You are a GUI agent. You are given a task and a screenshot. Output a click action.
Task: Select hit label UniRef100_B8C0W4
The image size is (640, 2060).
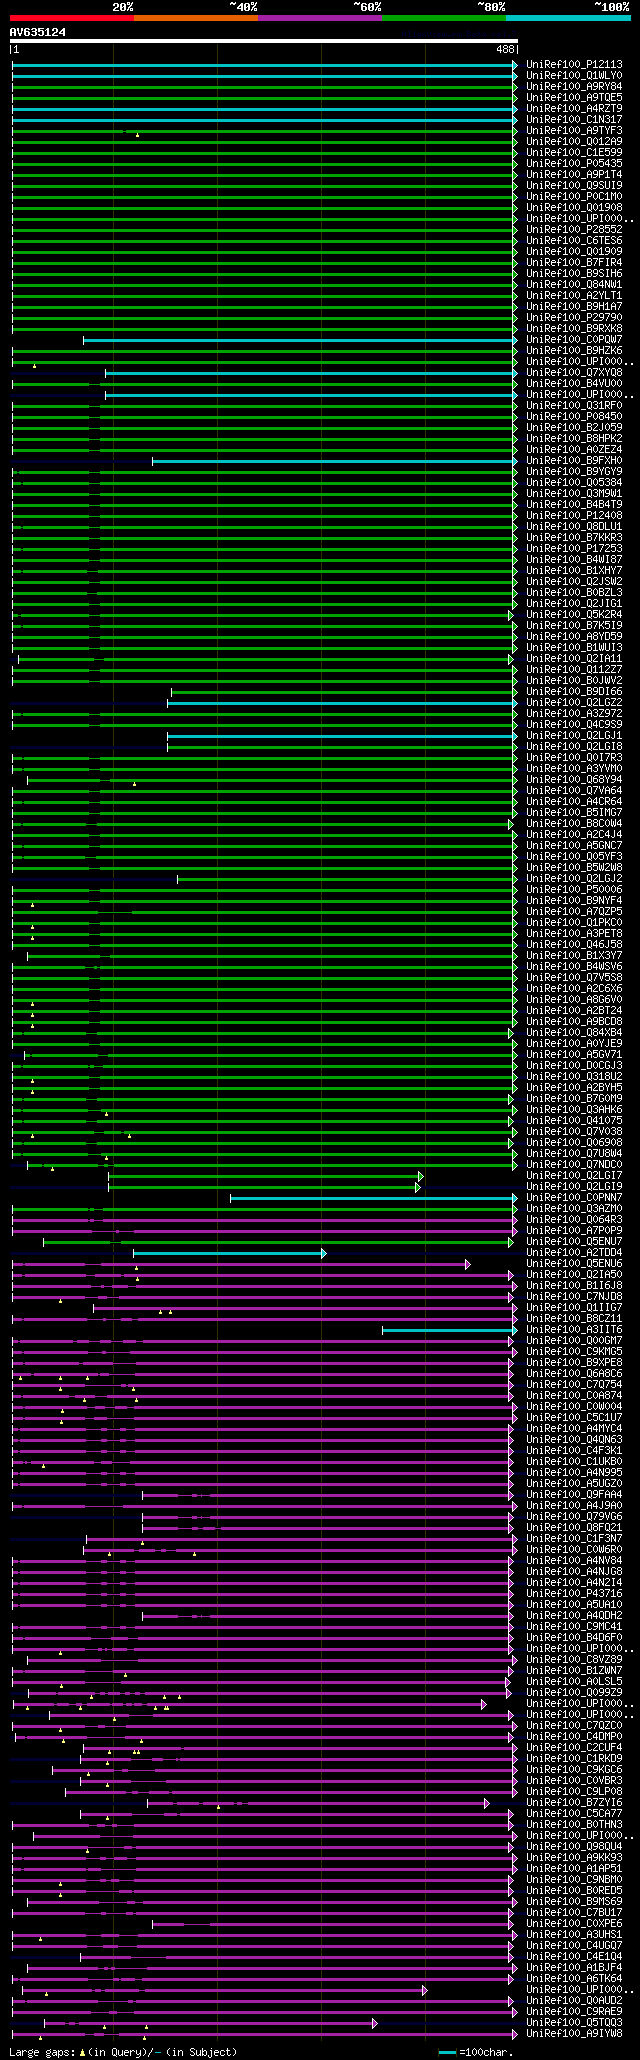(x=574, y=823)
